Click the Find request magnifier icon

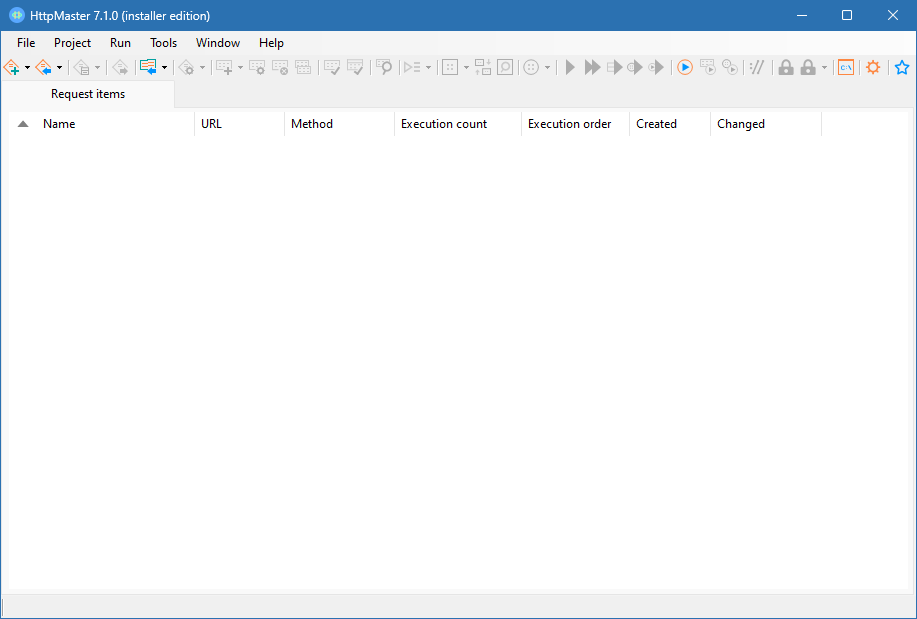384,68
